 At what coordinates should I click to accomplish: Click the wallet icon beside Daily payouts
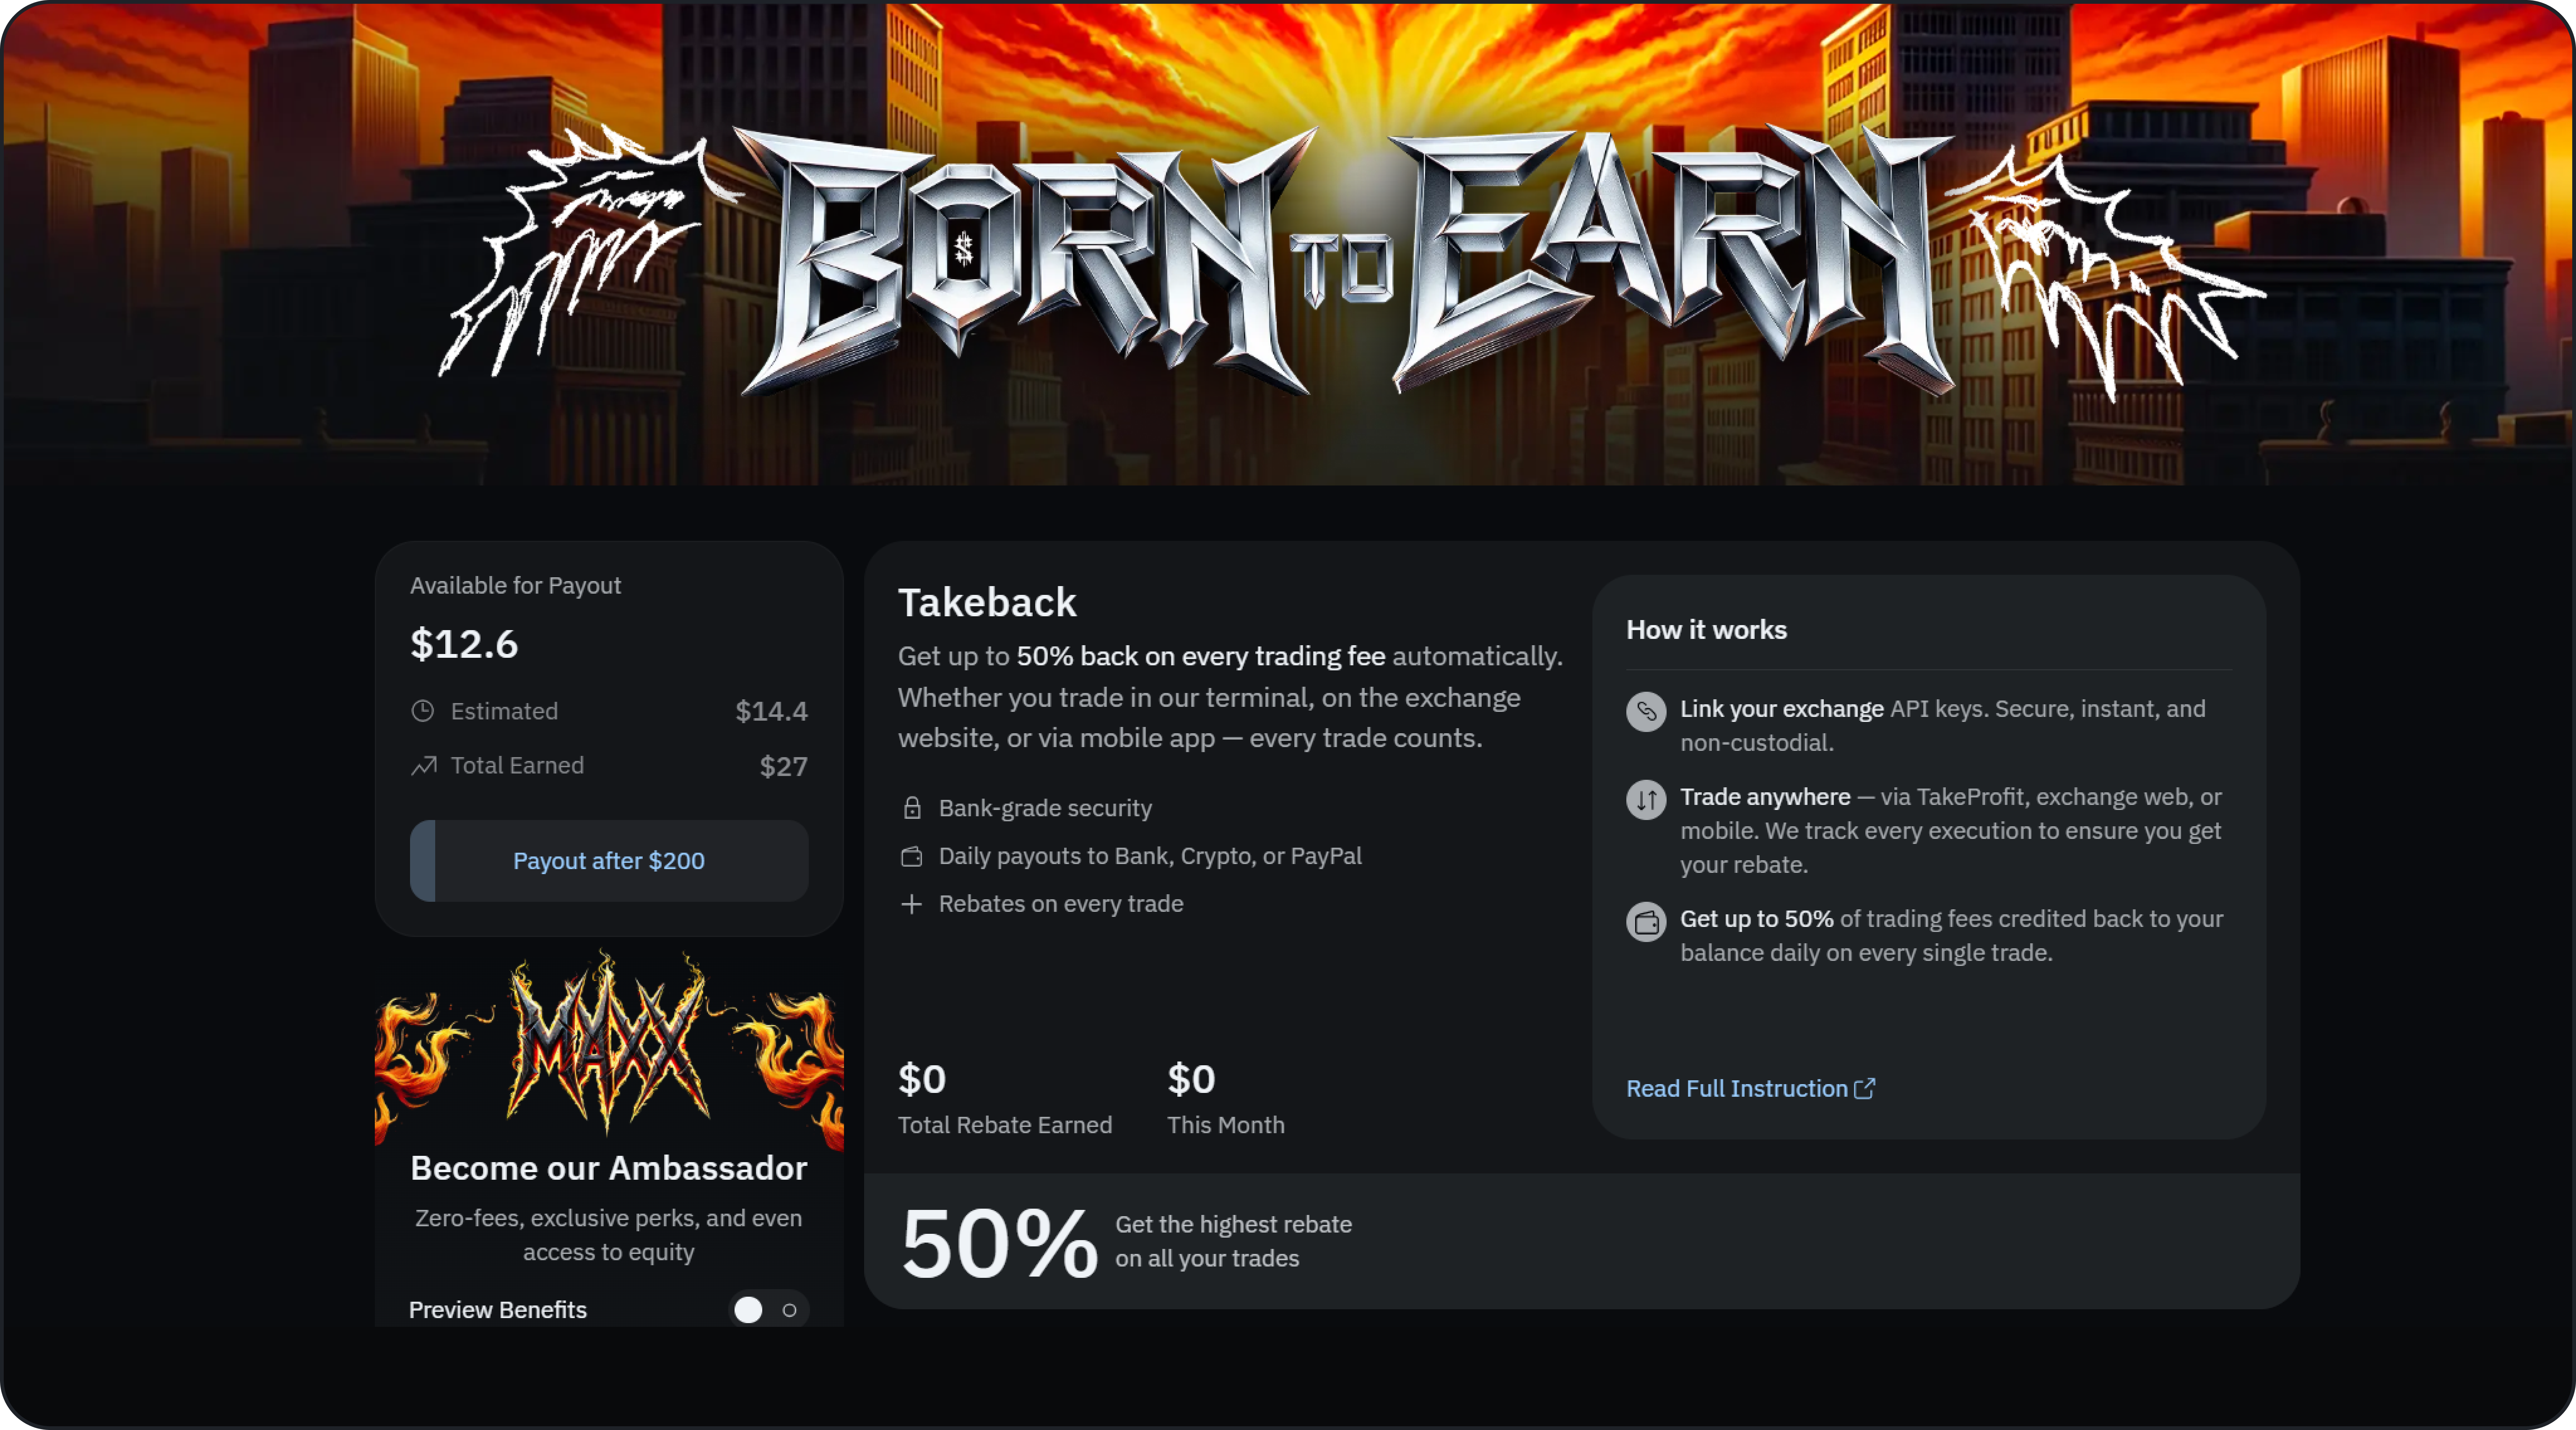(912, 856)
